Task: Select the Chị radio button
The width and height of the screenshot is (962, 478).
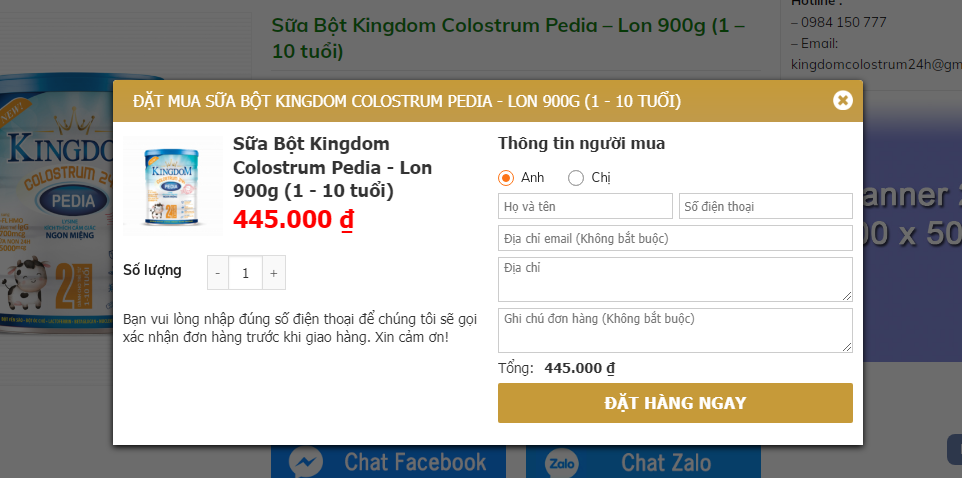Action: (x=576, y=178)
